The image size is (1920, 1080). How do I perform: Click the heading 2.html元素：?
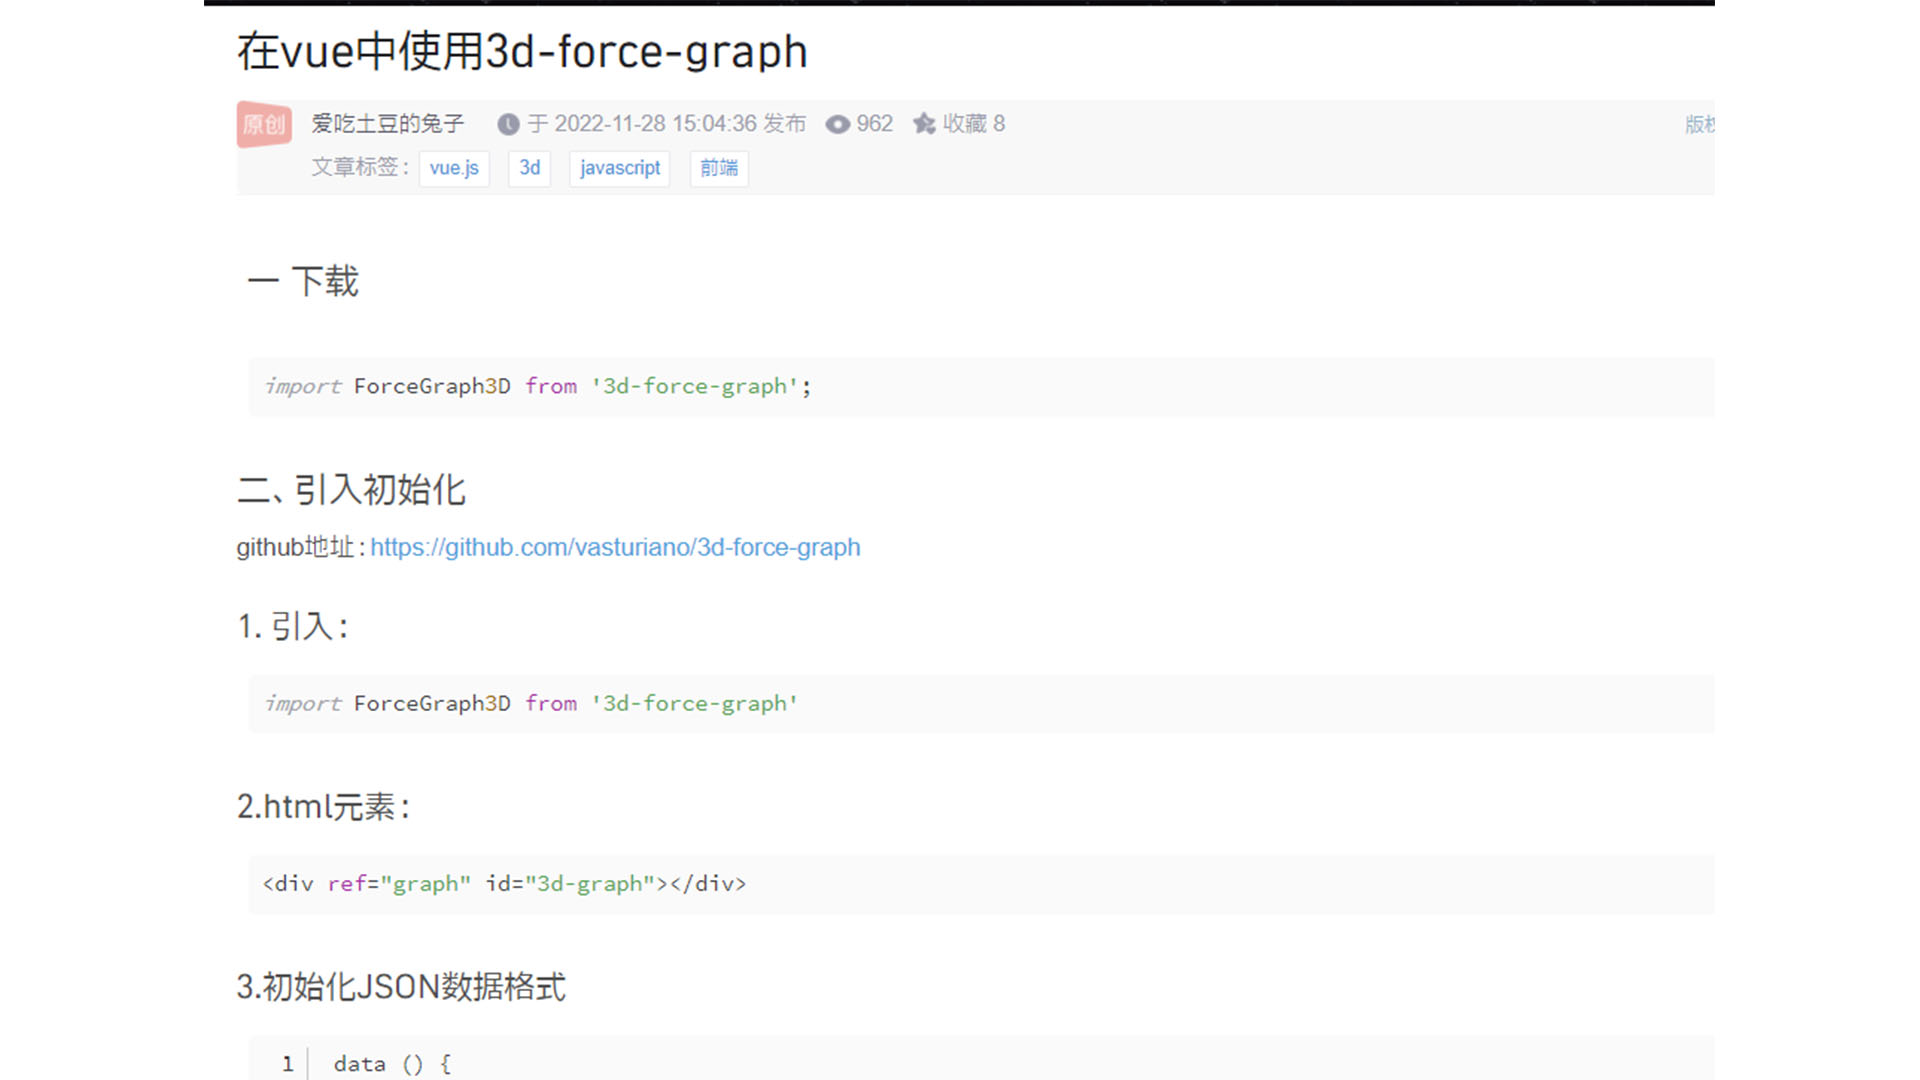[x=324, y=807]
